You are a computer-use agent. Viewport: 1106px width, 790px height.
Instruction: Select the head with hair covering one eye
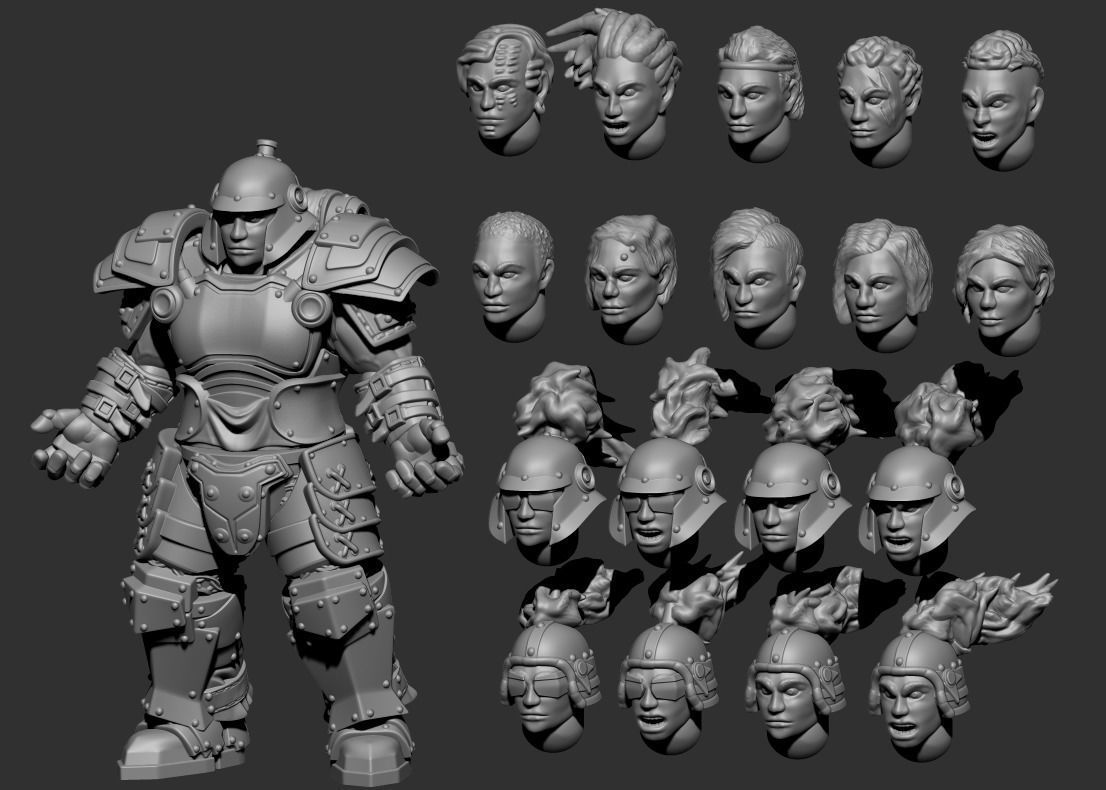point(756,277)
